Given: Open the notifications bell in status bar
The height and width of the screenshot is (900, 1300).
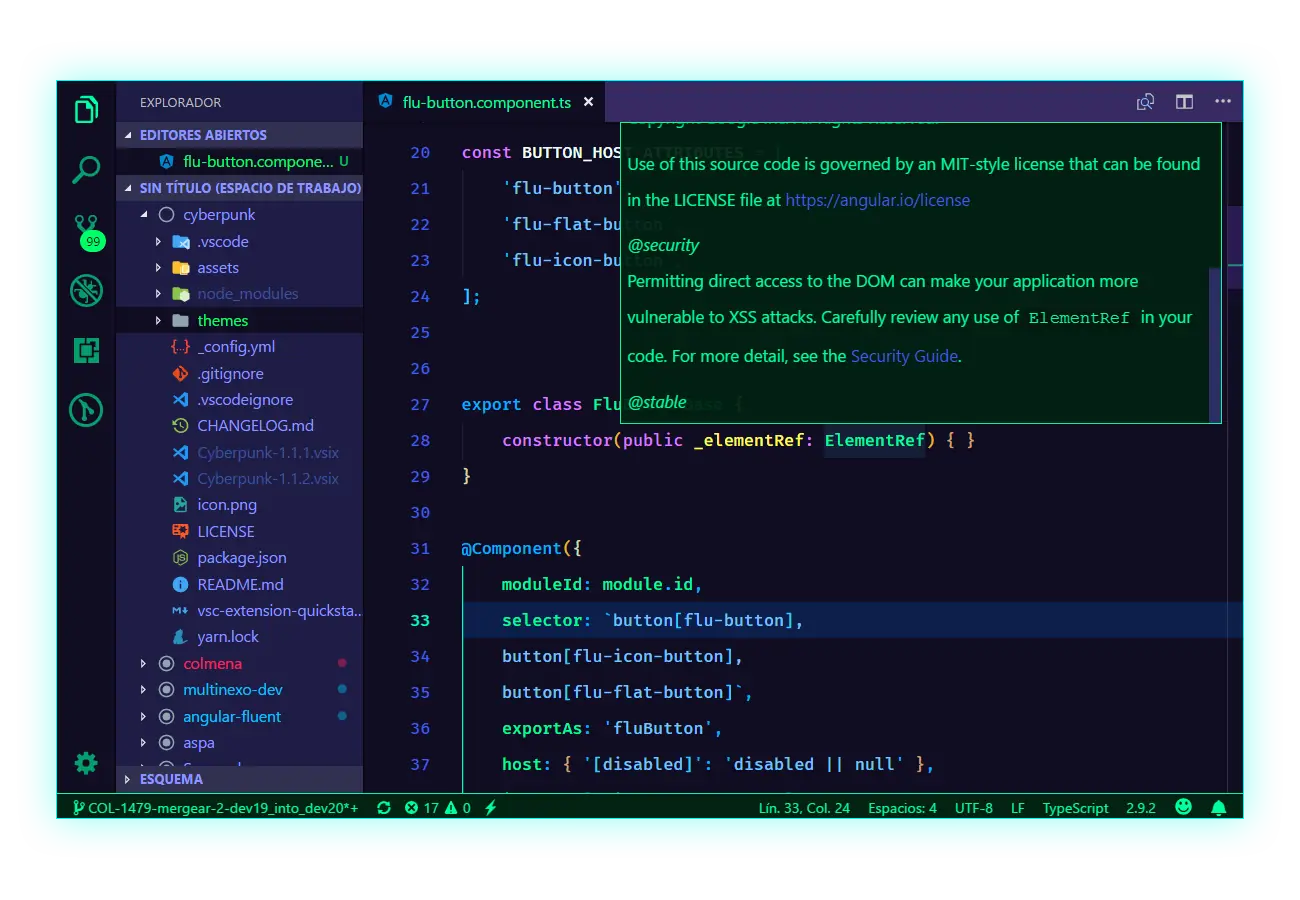Looking at the screenshot, I should pos(1218,807).
